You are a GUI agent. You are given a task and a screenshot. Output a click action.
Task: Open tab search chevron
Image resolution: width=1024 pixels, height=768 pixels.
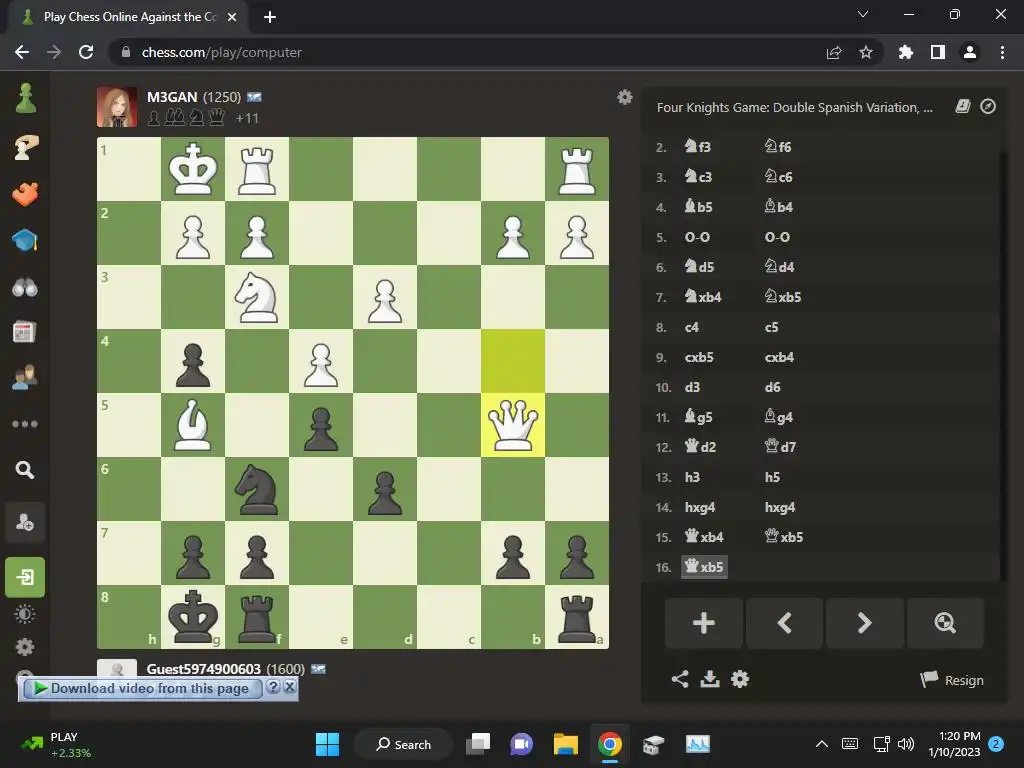point(863,14)
